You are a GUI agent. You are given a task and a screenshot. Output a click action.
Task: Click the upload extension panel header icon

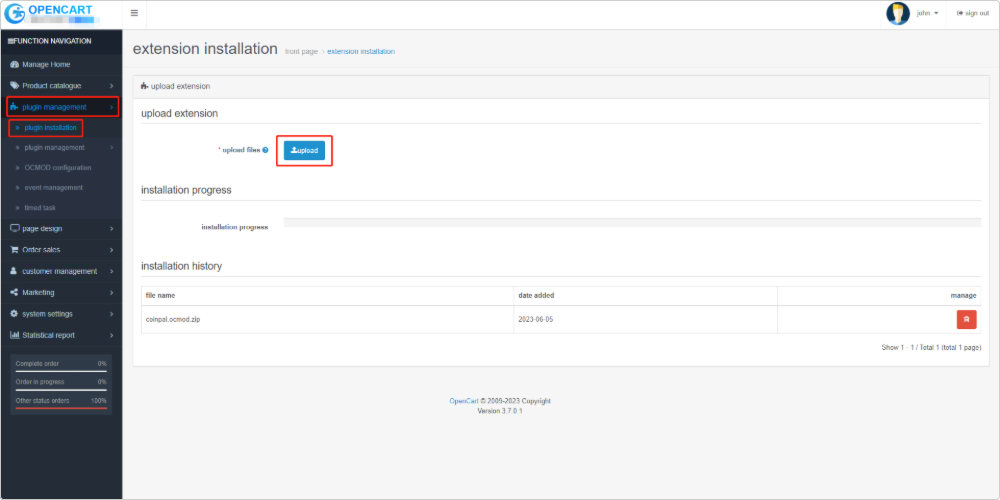144,86
